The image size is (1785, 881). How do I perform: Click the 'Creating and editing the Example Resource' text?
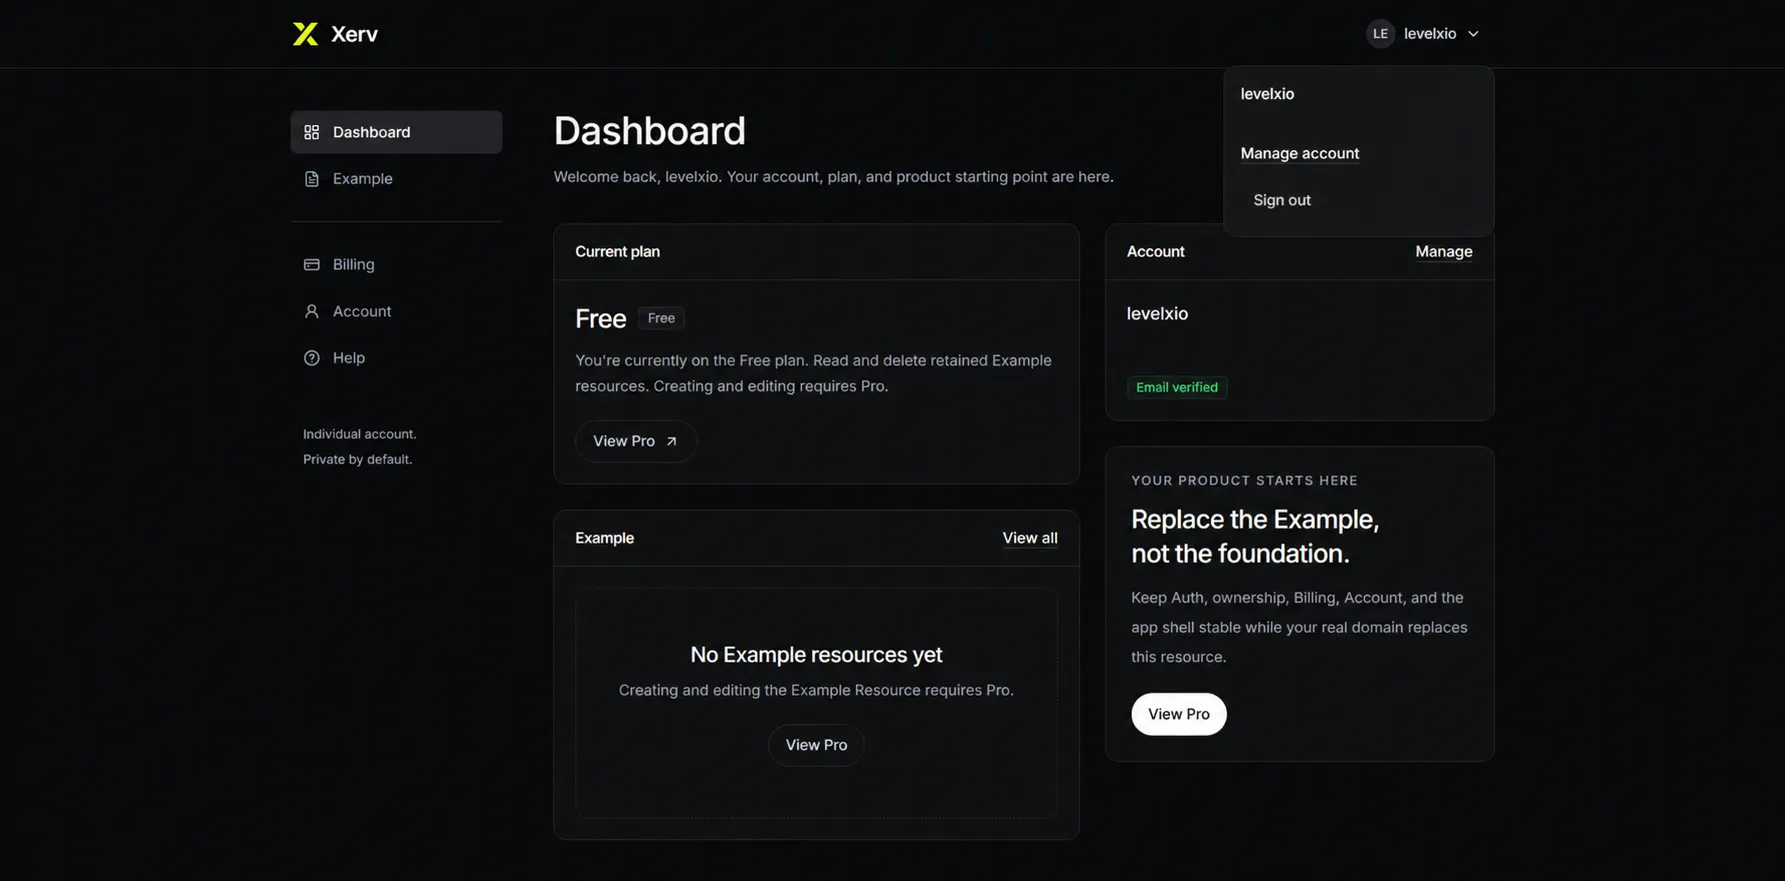click(816, 690)
